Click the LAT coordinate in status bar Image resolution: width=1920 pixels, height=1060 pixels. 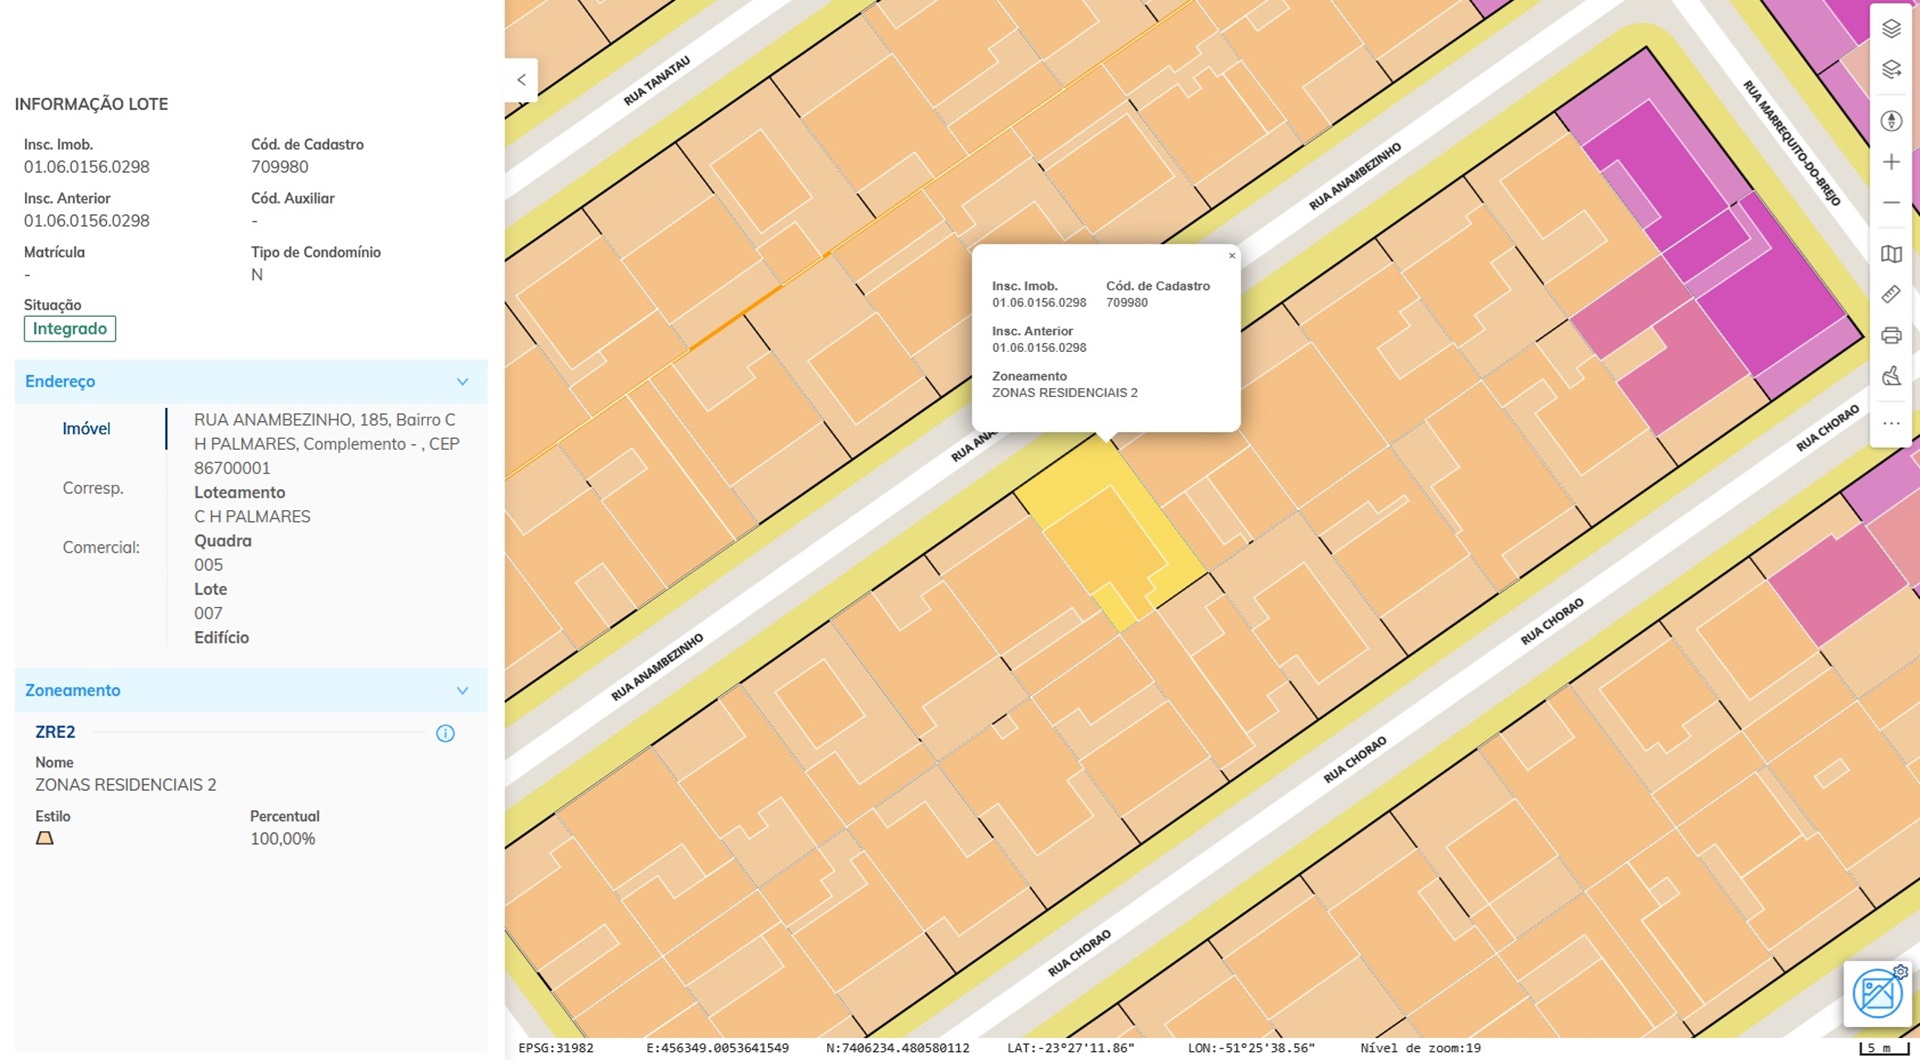(x=1071, y=1048)
